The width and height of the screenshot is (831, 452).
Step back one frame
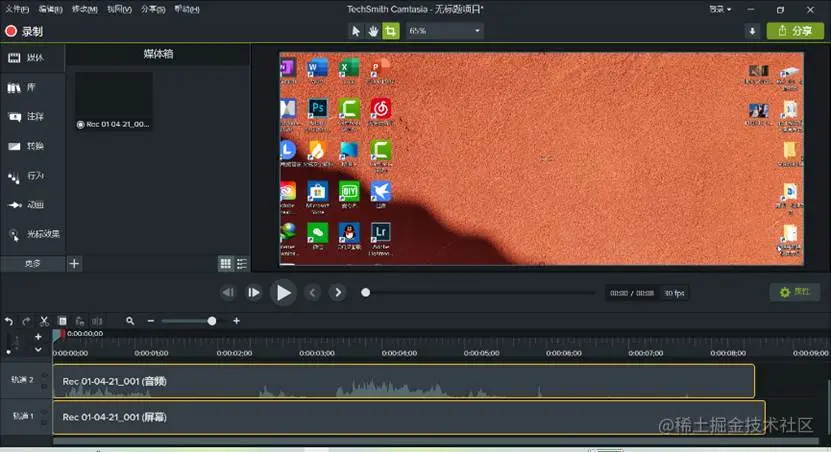[228, 293]
